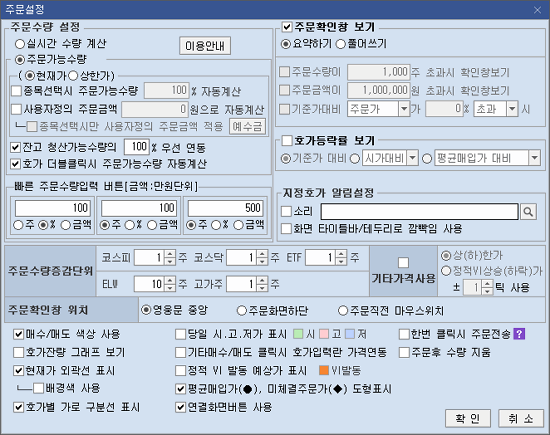Click the sound file path input field
The image size is (550, 435).
click(420, 212)
